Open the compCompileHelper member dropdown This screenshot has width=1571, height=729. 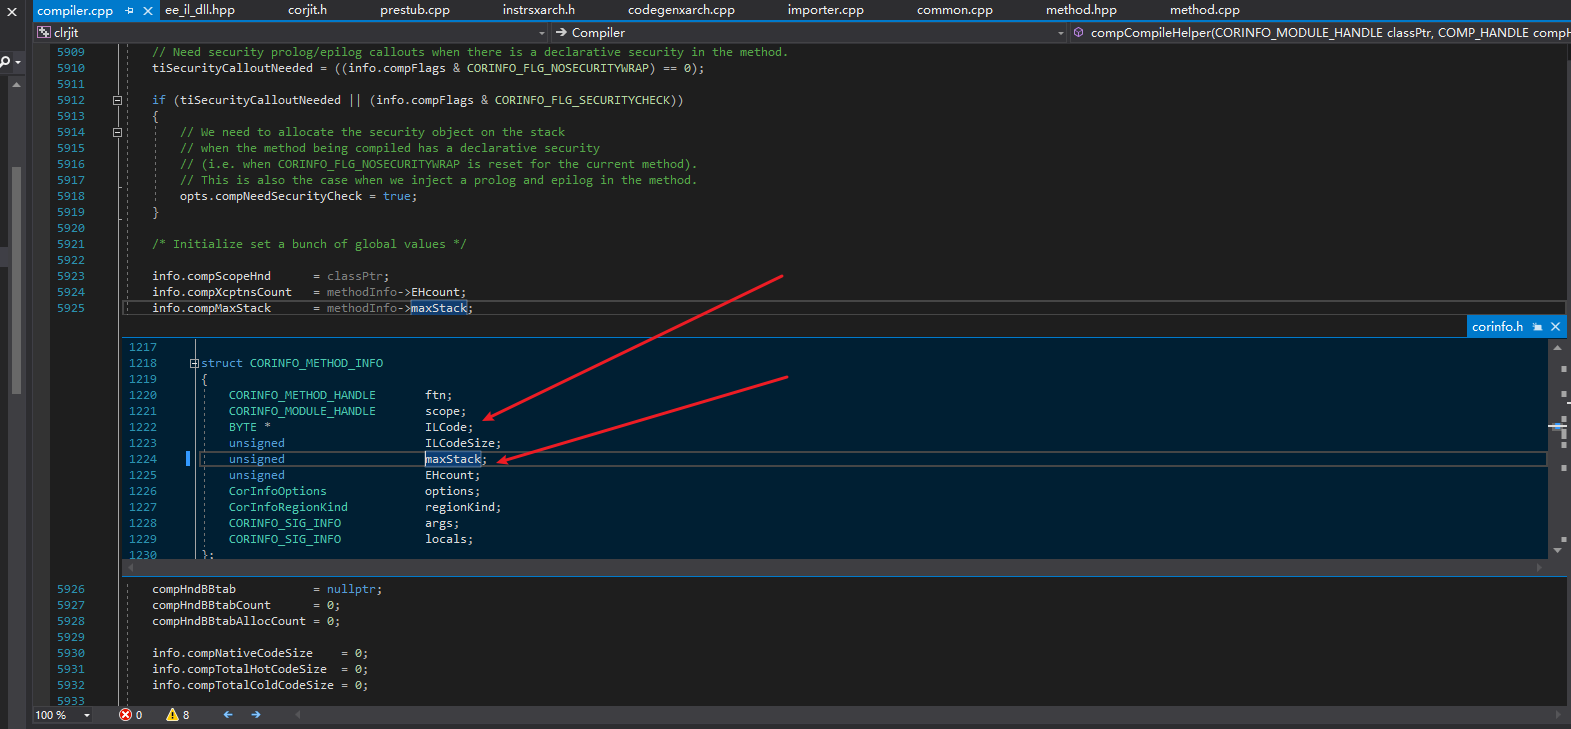pyautogui.click(x=1320, y=33)
